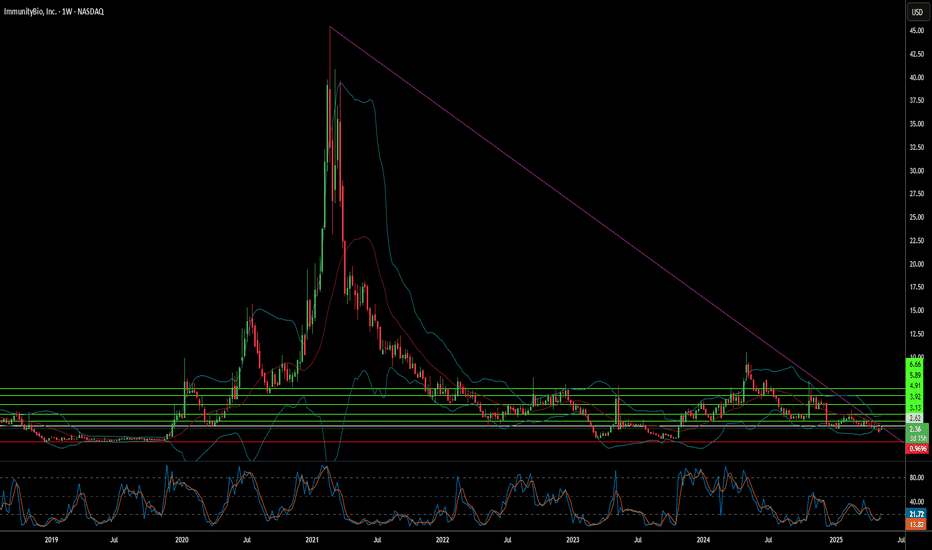Click the 20.00 price scale label
The height and width of the screenshot is (550, 932).
[918, 264]
